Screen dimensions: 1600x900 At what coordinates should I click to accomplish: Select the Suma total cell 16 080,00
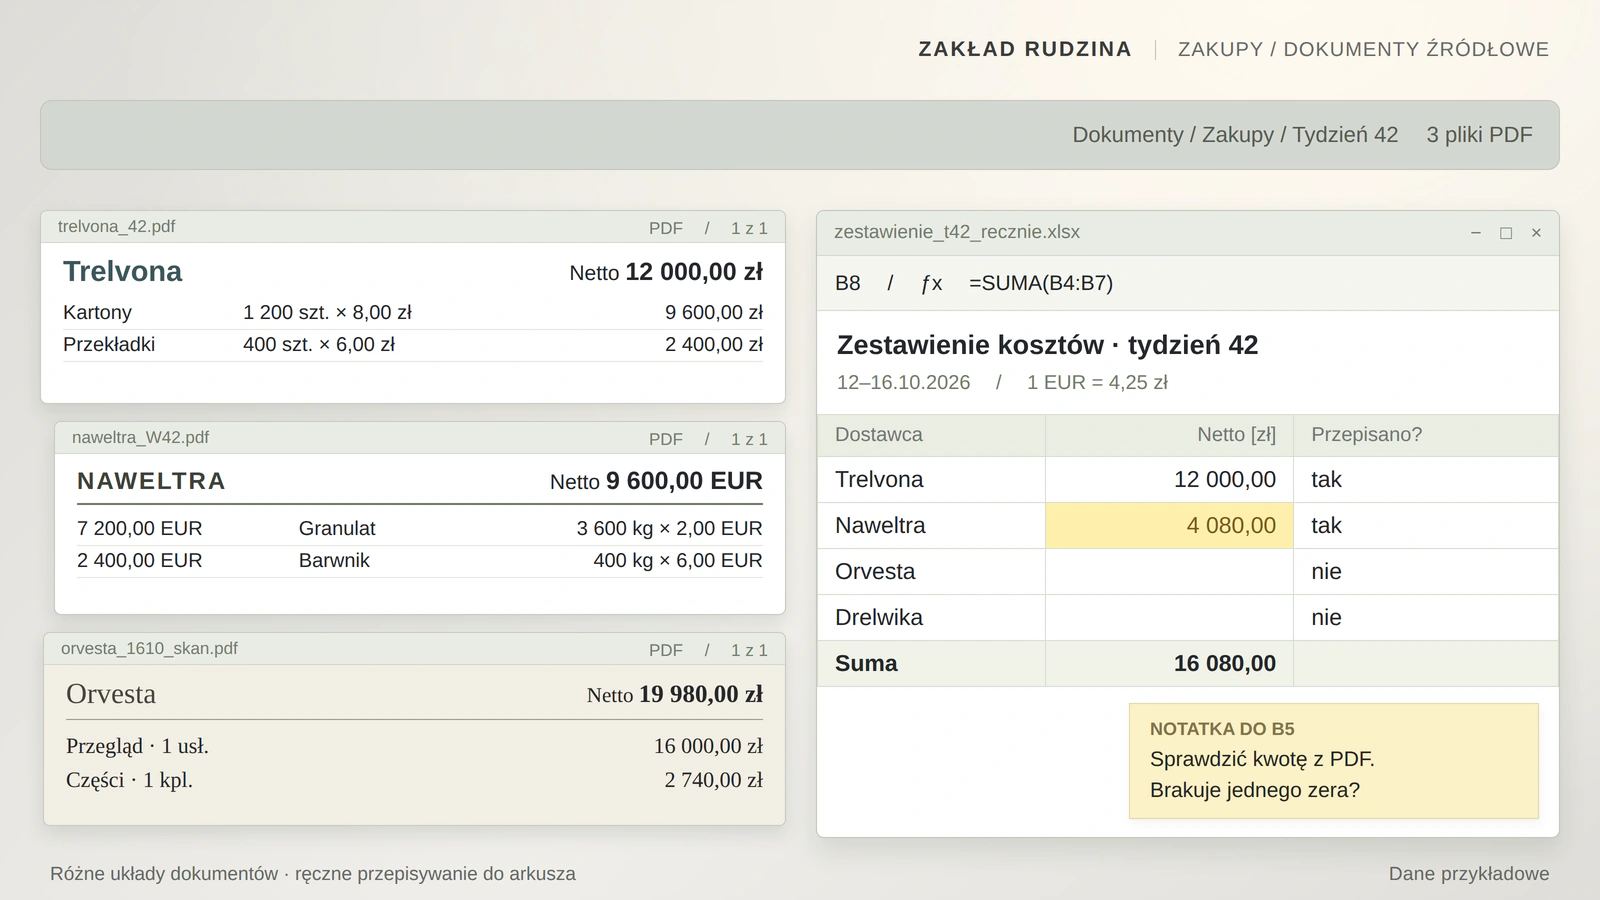1169,663
